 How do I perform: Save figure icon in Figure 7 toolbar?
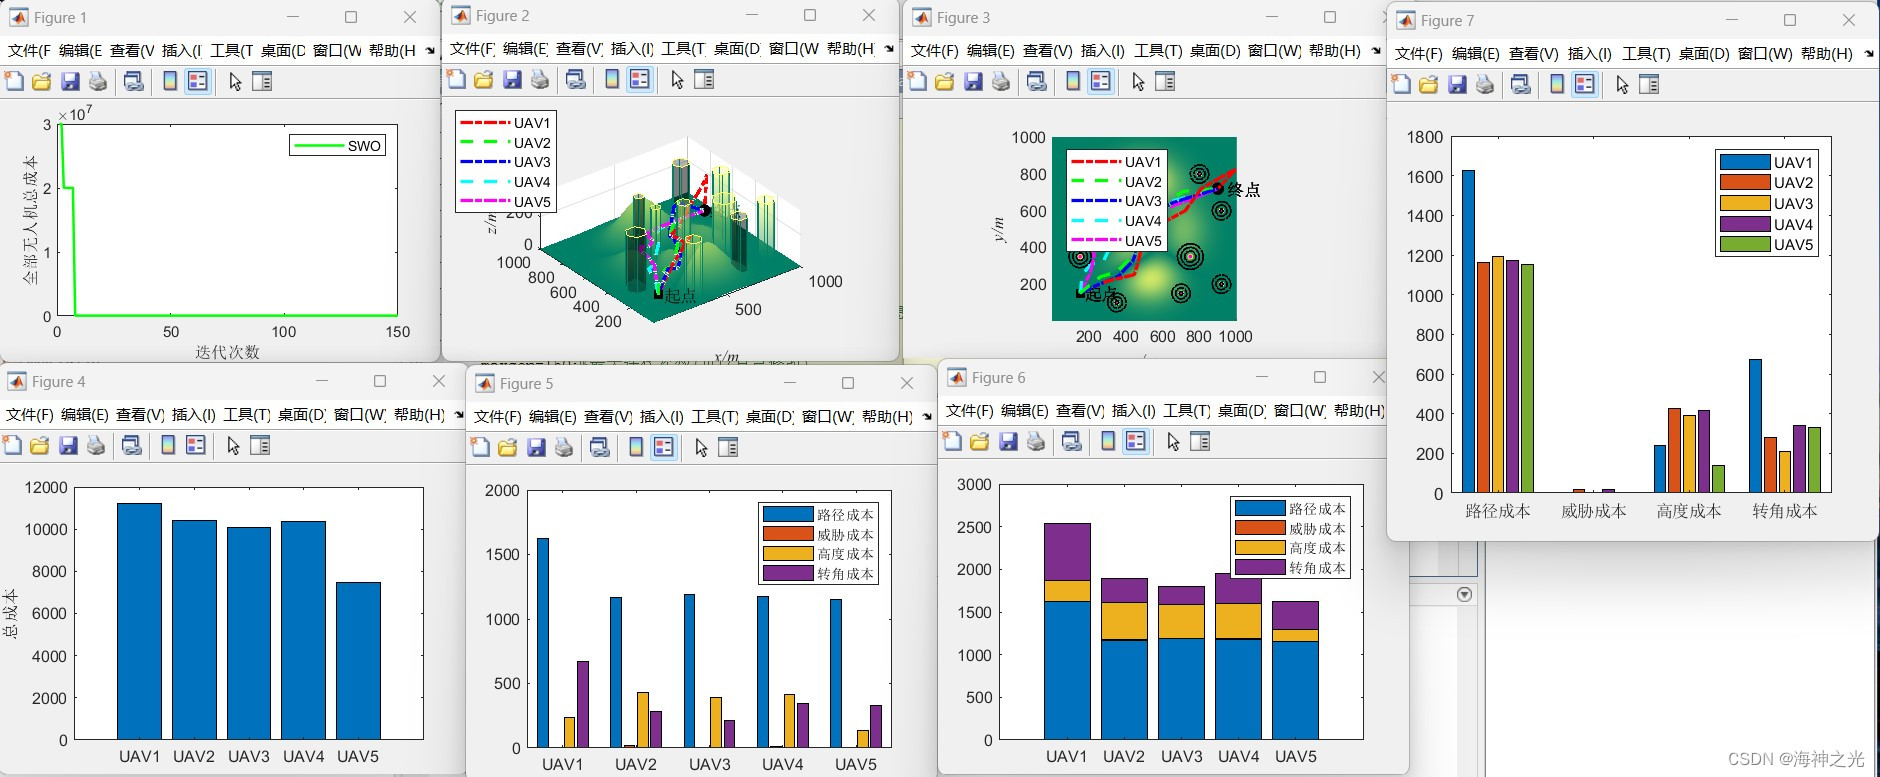tap(1457, 84)
